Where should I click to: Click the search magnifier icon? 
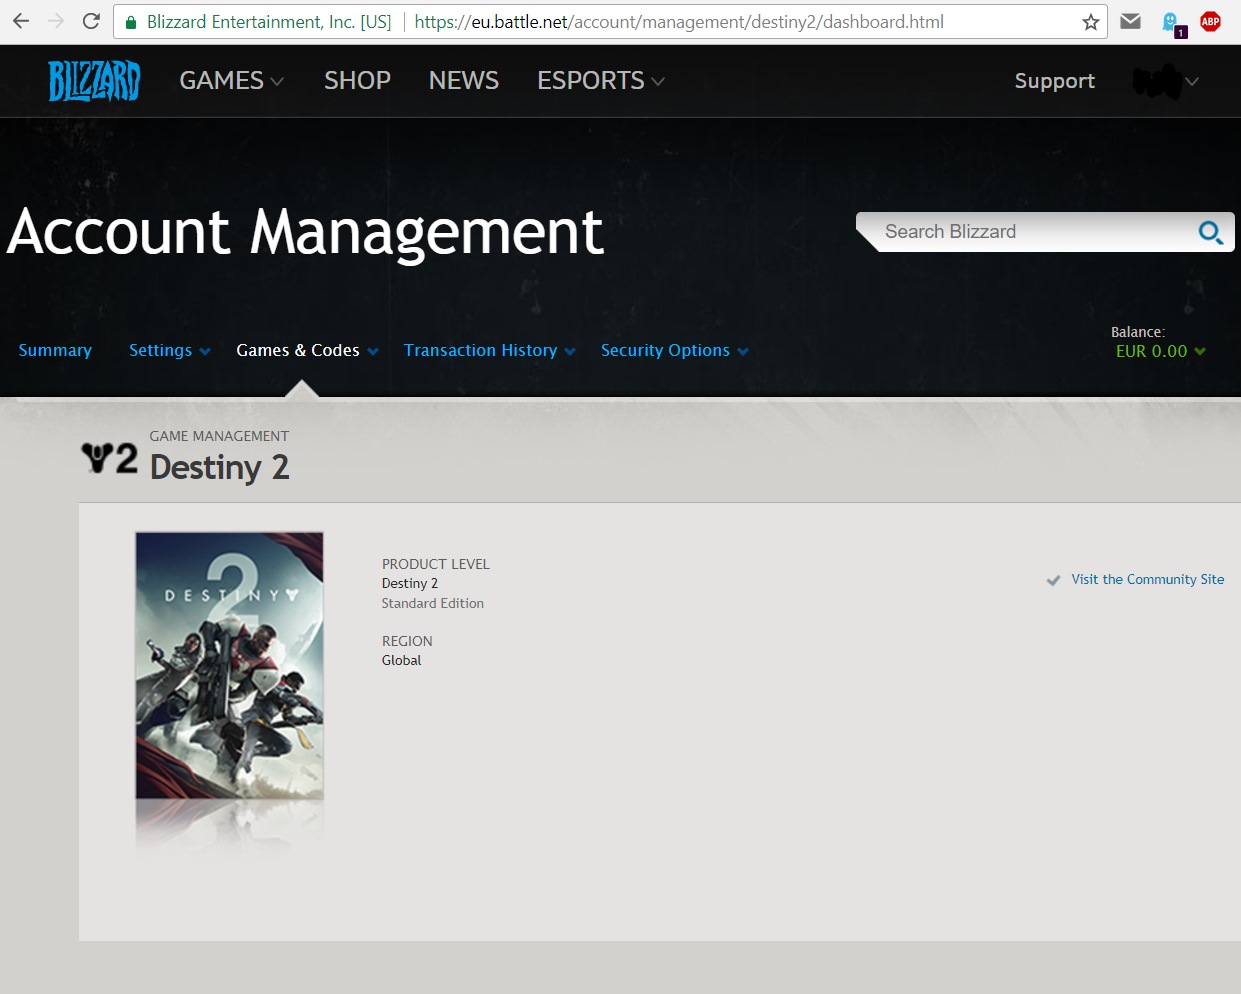point(1210,233)
